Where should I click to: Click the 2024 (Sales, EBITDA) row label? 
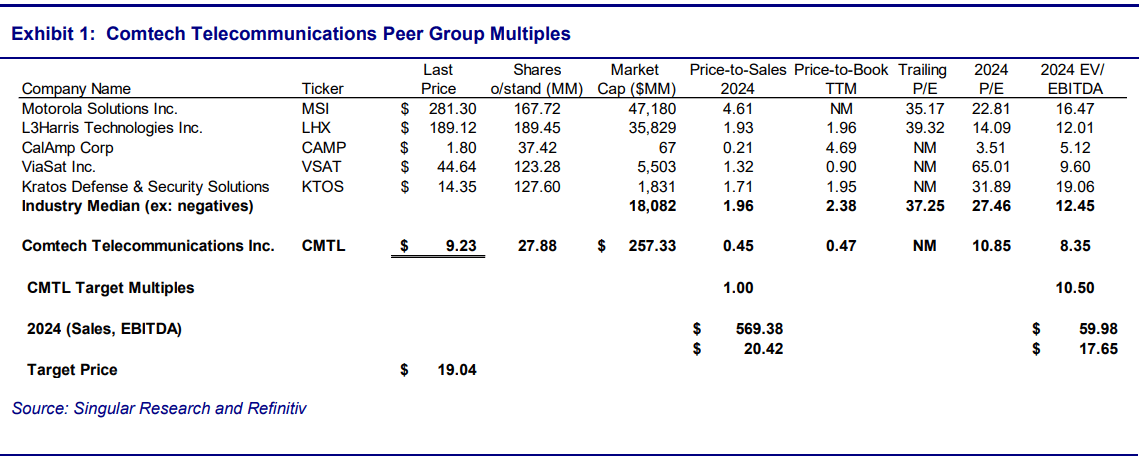tap(104, 328)
